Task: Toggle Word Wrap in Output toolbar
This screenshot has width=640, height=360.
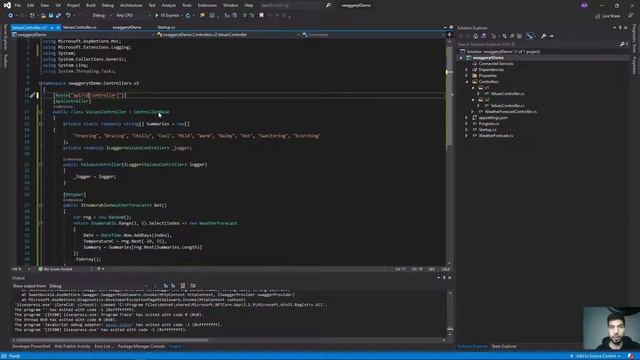Action: [193, 286]
